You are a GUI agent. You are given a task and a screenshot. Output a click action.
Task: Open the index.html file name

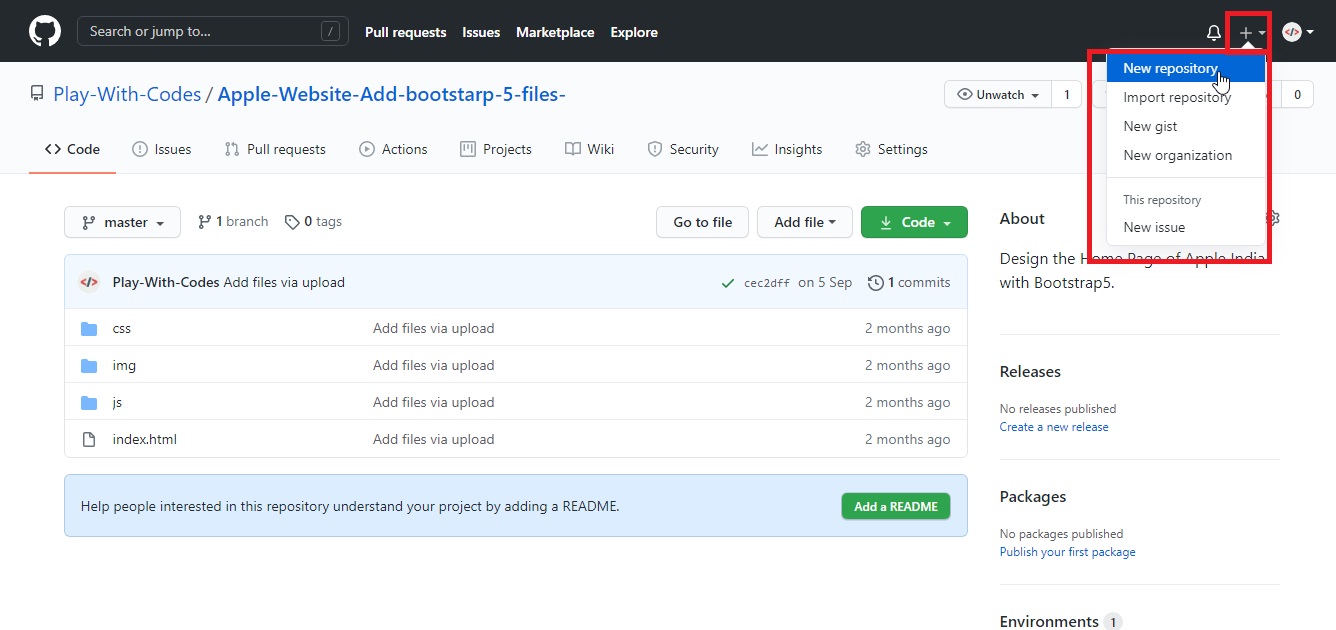tap(145, 439)
